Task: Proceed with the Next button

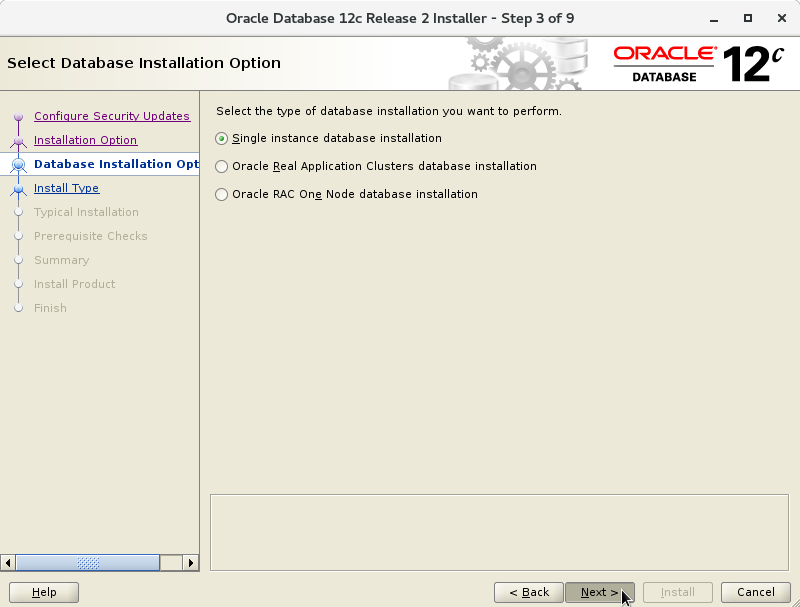Action: tap(599, 592)
